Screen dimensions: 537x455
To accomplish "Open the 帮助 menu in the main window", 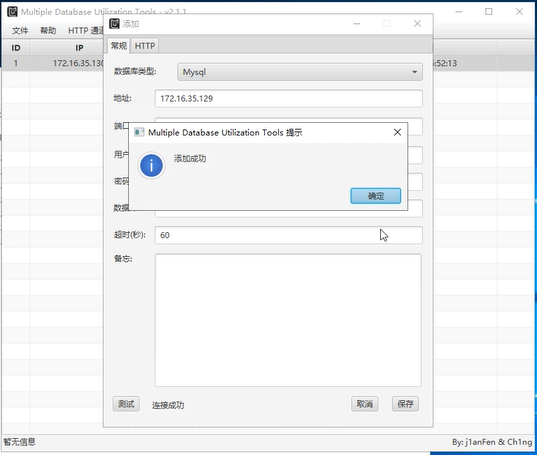I will pyautogui.click(x=48, y=30).
